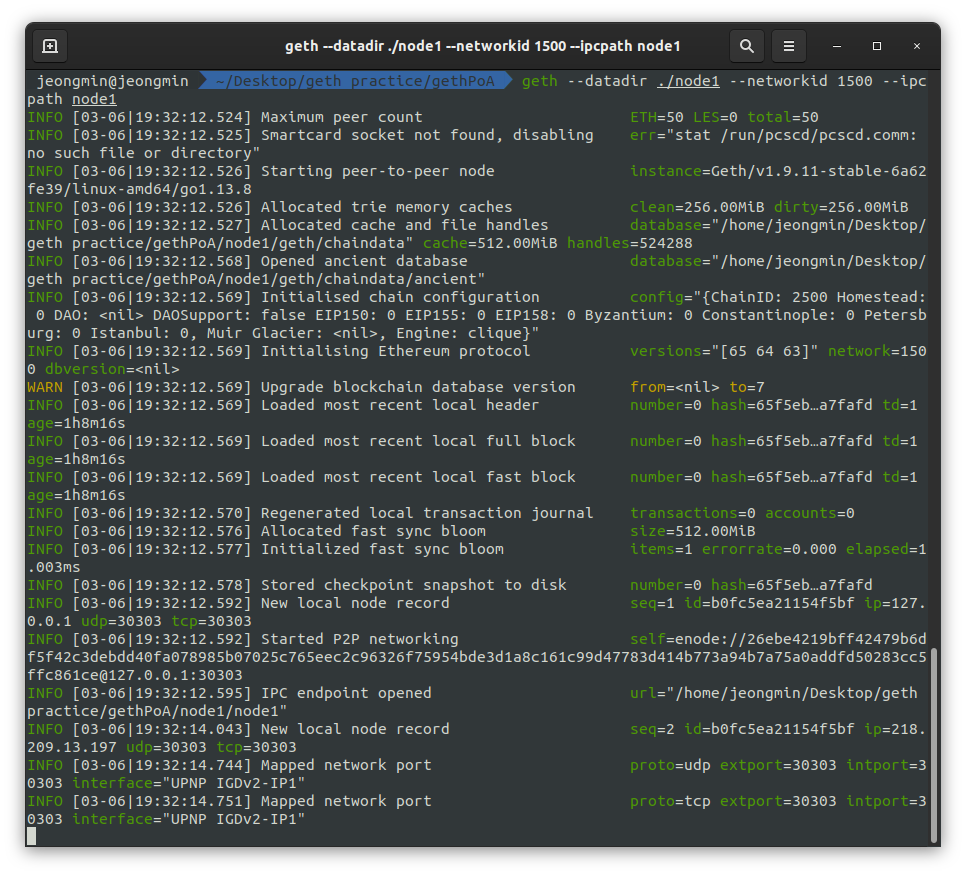Close the geth terminal window
Viewport: 966px width, 875px height.
(917, 46)
